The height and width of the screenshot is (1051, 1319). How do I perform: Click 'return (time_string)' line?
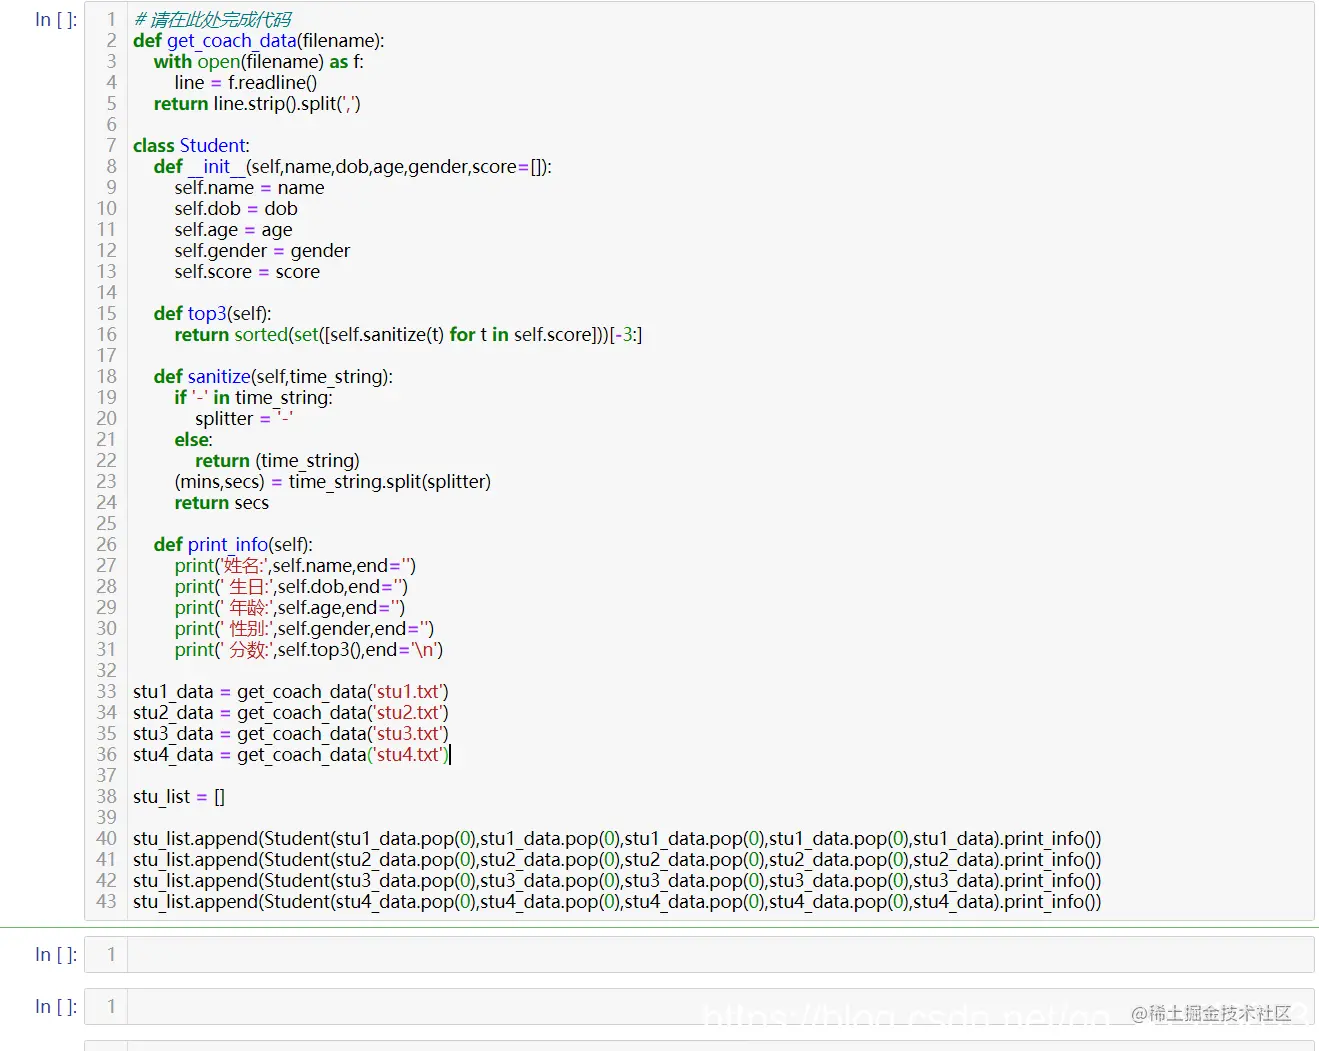click(x=277, y=460)
